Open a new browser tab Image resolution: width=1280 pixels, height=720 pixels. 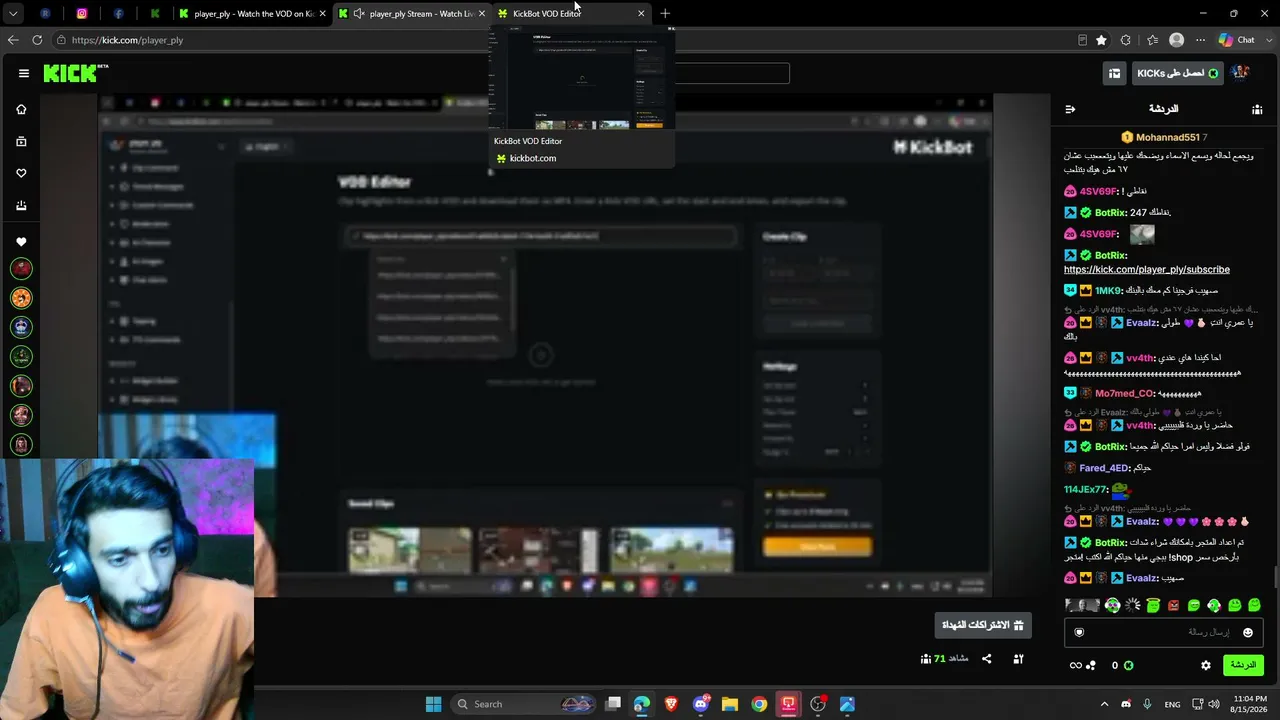[665, 14]
